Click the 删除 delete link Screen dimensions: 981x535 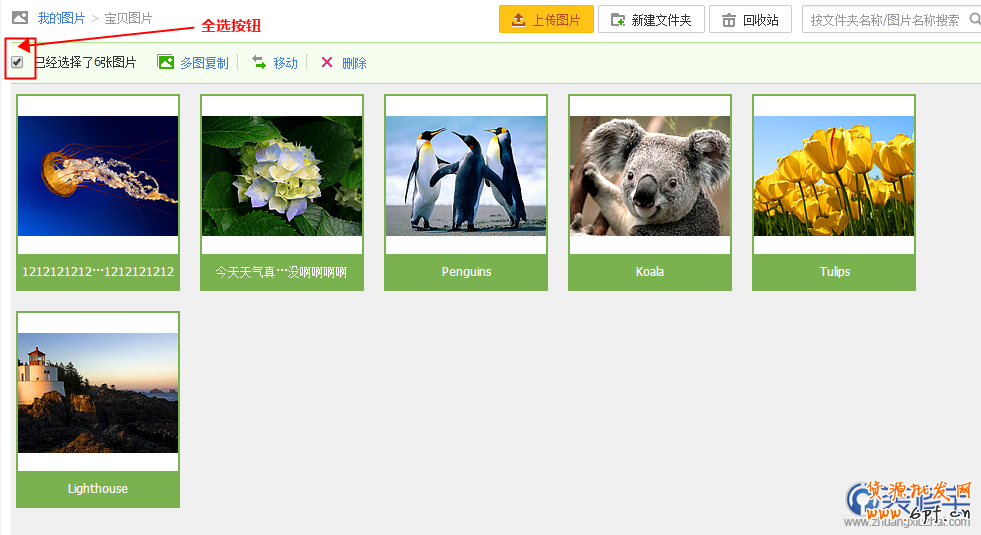point(354,63)
